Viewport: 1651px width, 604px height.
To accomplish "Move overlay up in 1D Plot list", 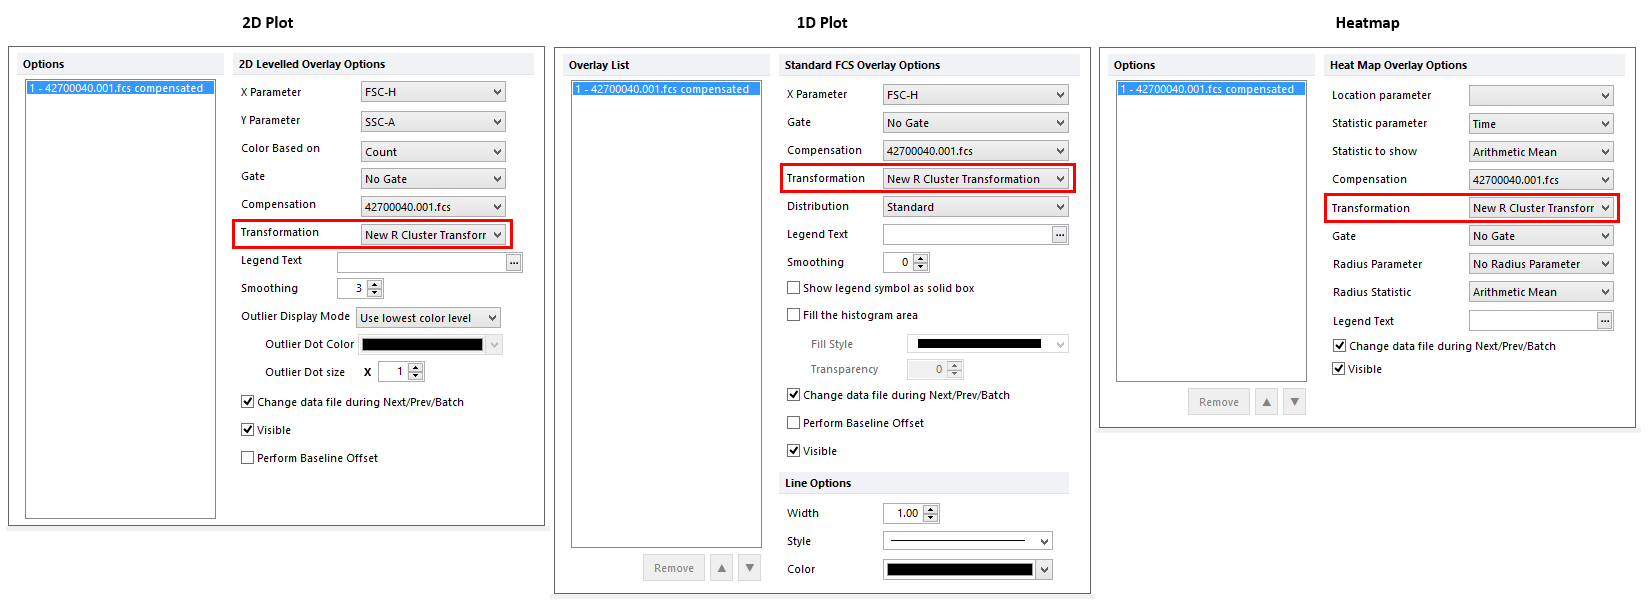I will [x=722, y=568].
